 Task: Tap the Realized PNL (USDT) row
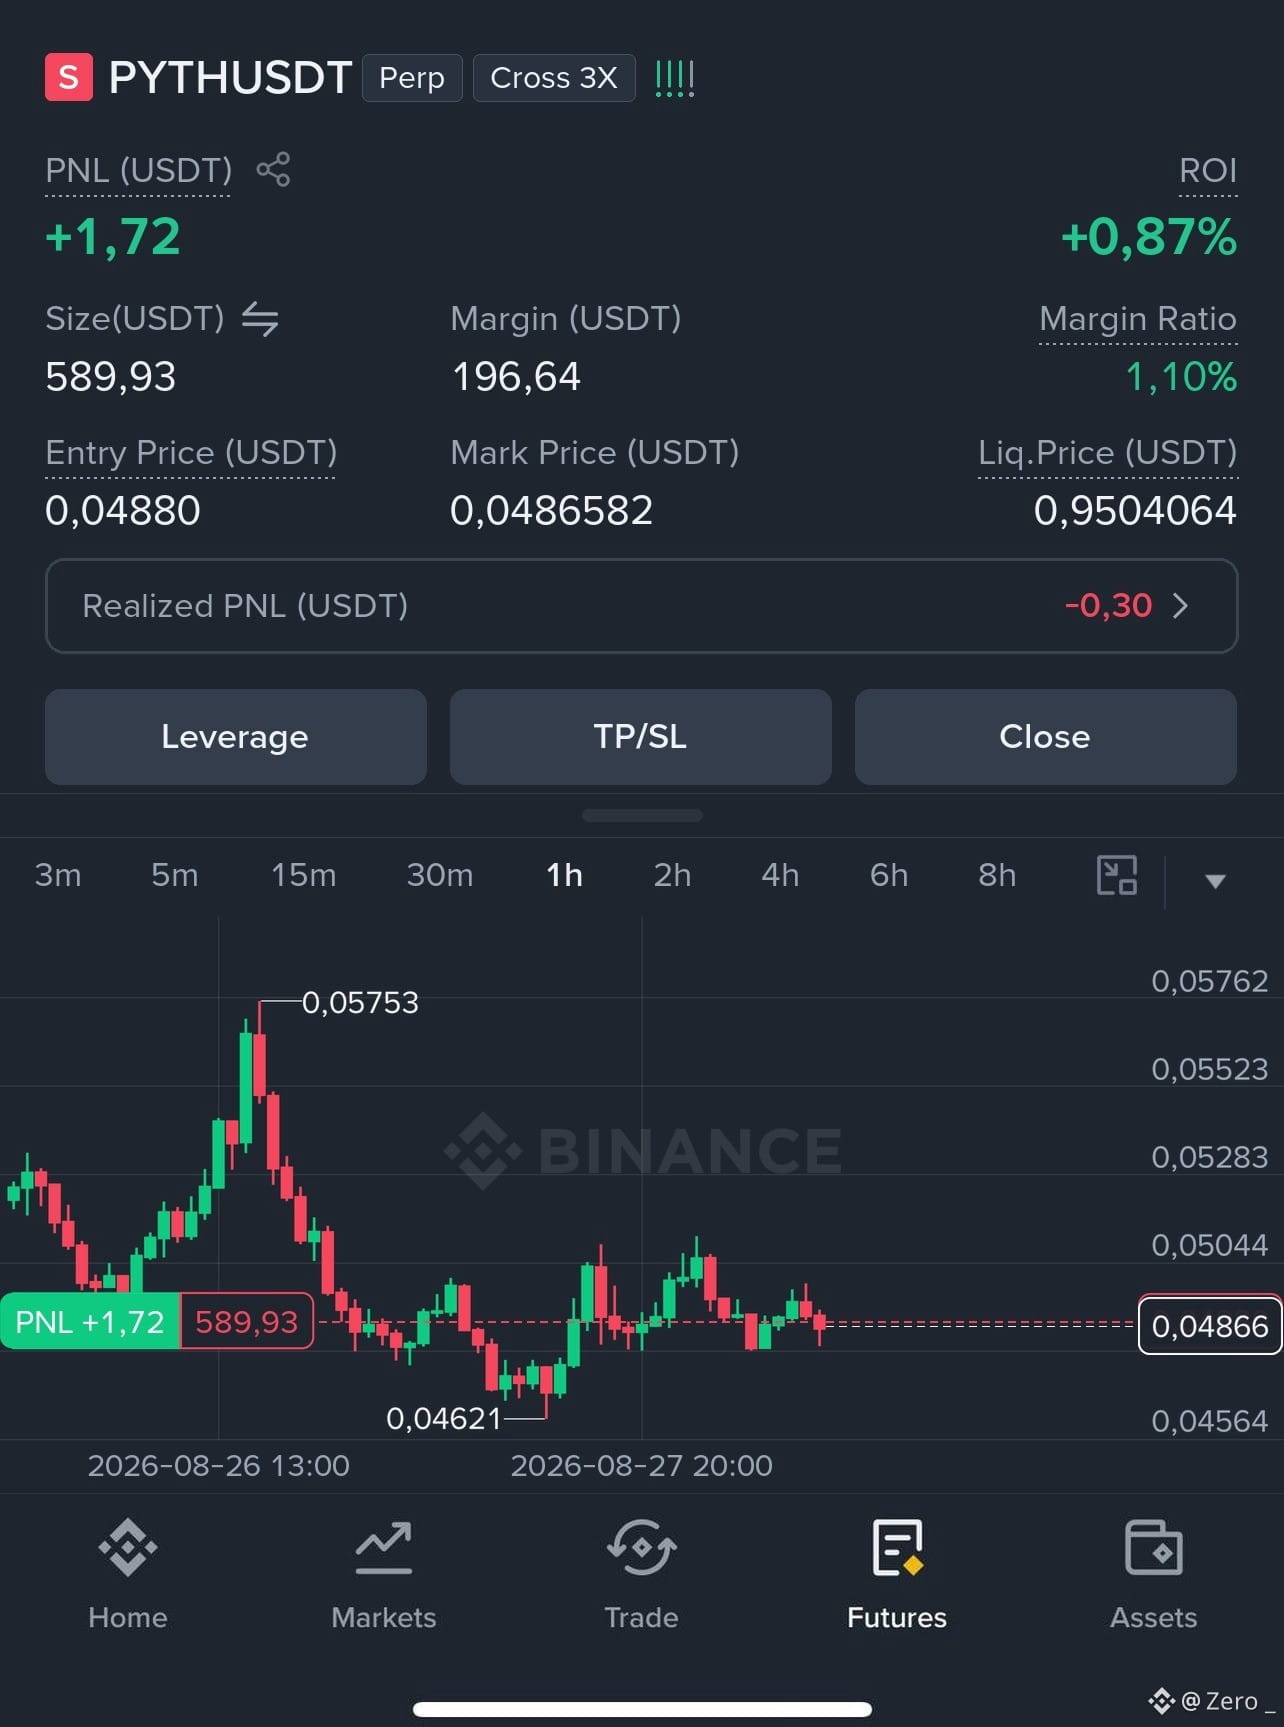point(642,606)
